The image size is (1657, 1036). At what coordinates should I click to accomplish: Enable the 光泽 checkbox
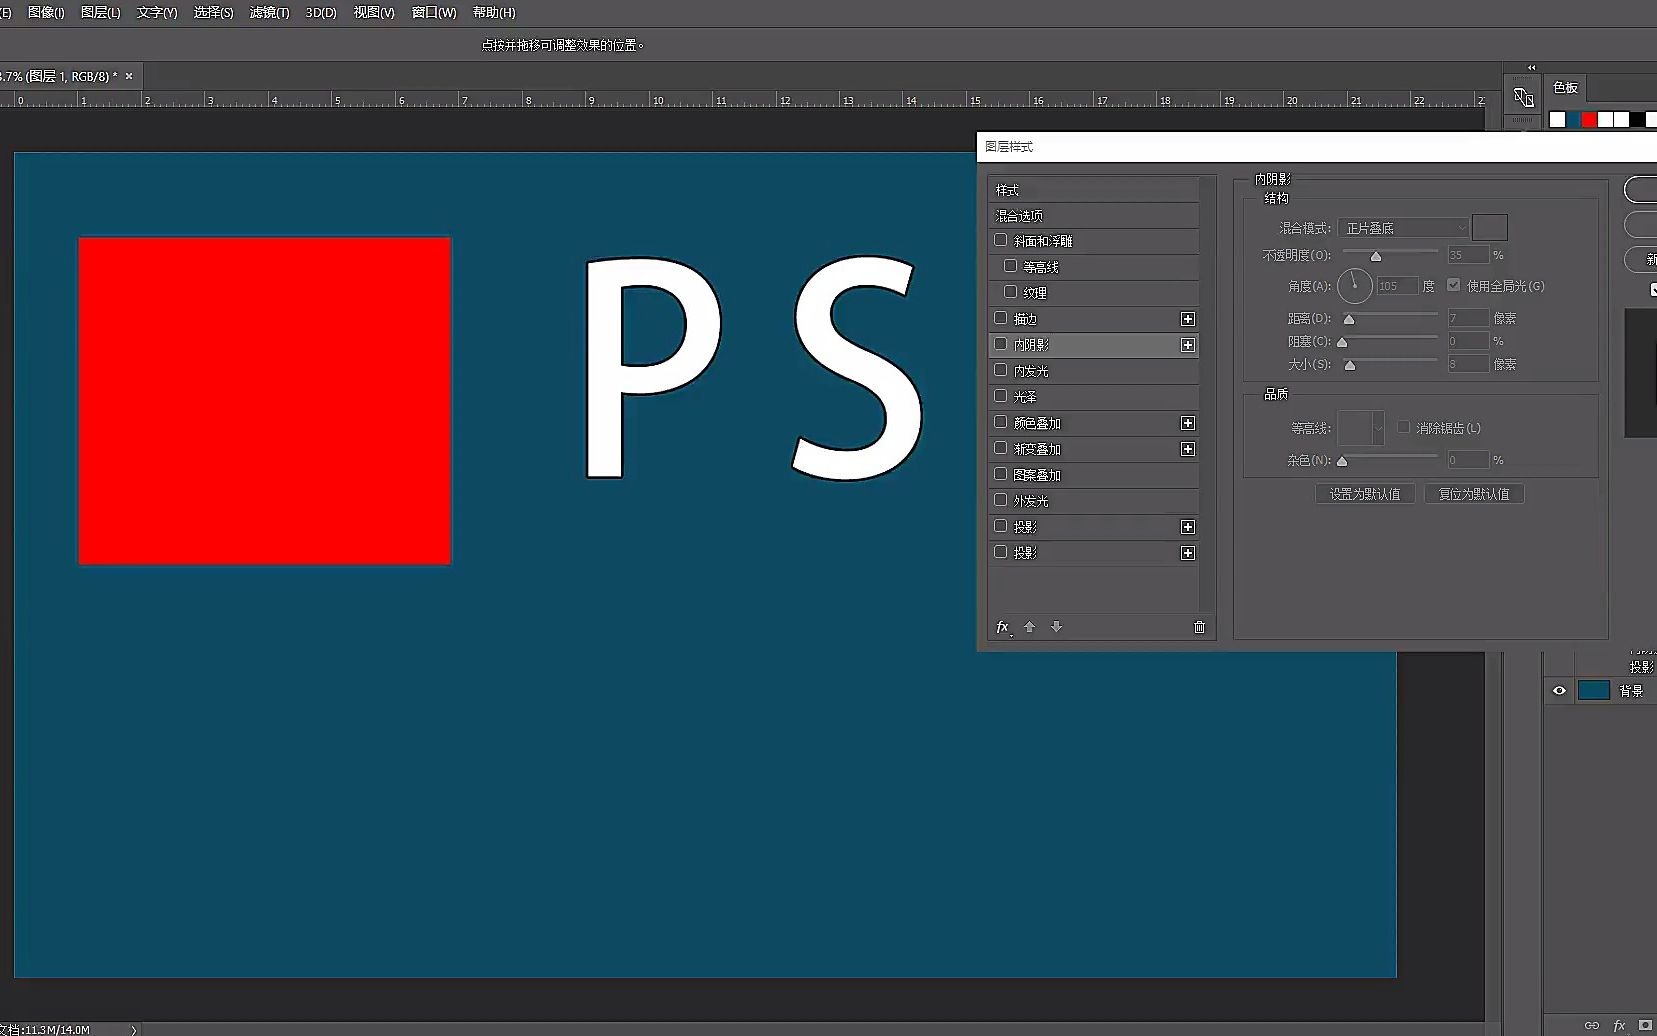pyautogui.click(x=1001, y=396)
